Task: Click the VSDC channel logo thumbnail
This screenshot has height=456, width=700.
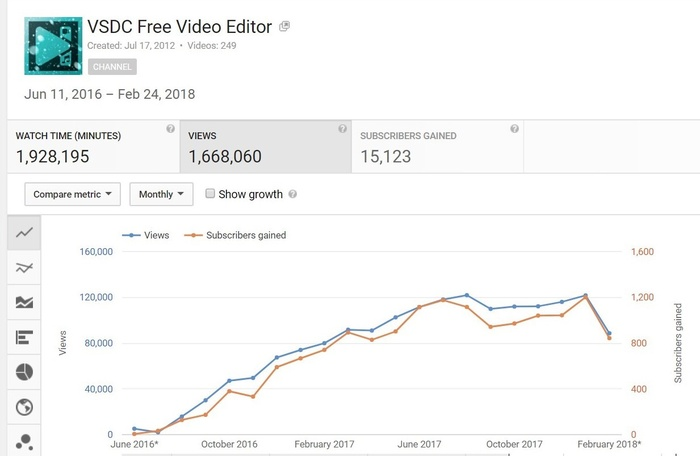Action: pos(53,46)
